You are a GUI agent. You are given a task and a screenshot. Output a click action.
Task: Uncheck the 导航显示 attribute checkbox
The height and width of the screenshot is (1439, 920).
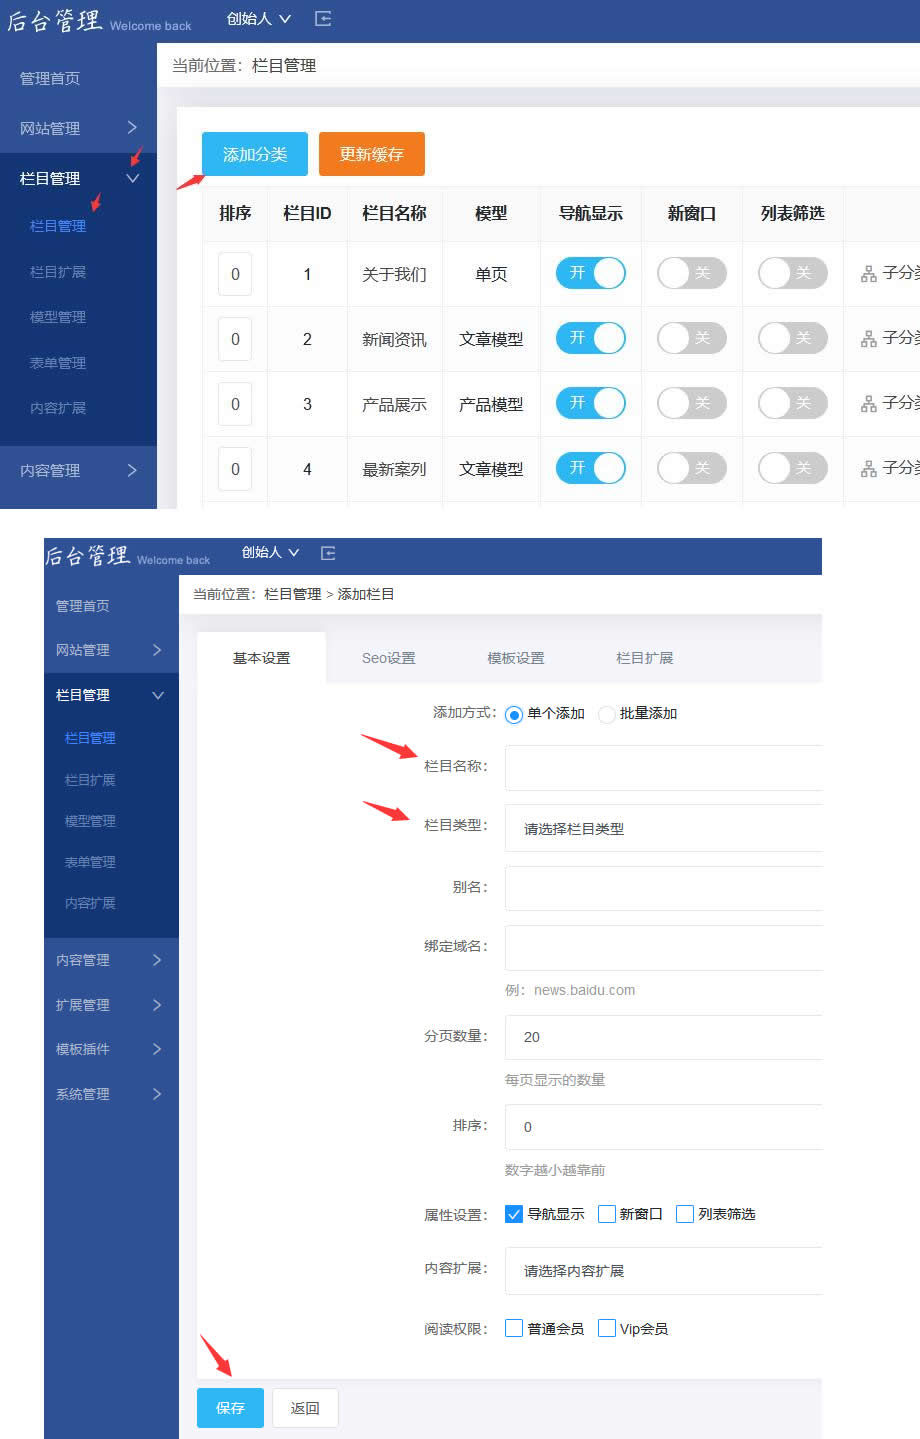[514, 1214]
